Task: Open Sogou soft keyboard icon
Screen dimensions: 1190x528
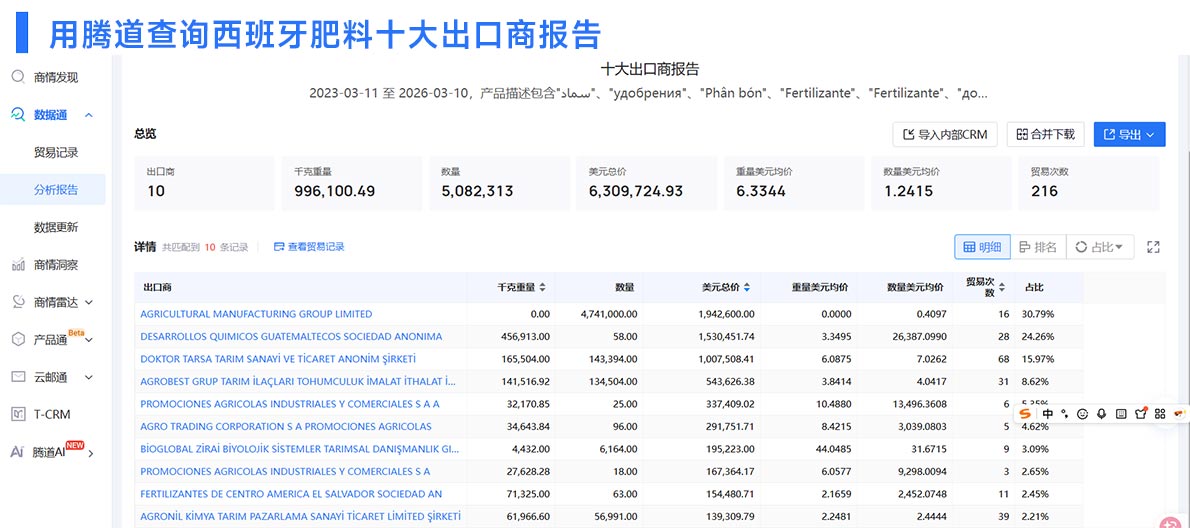Action: [1121, 413]
